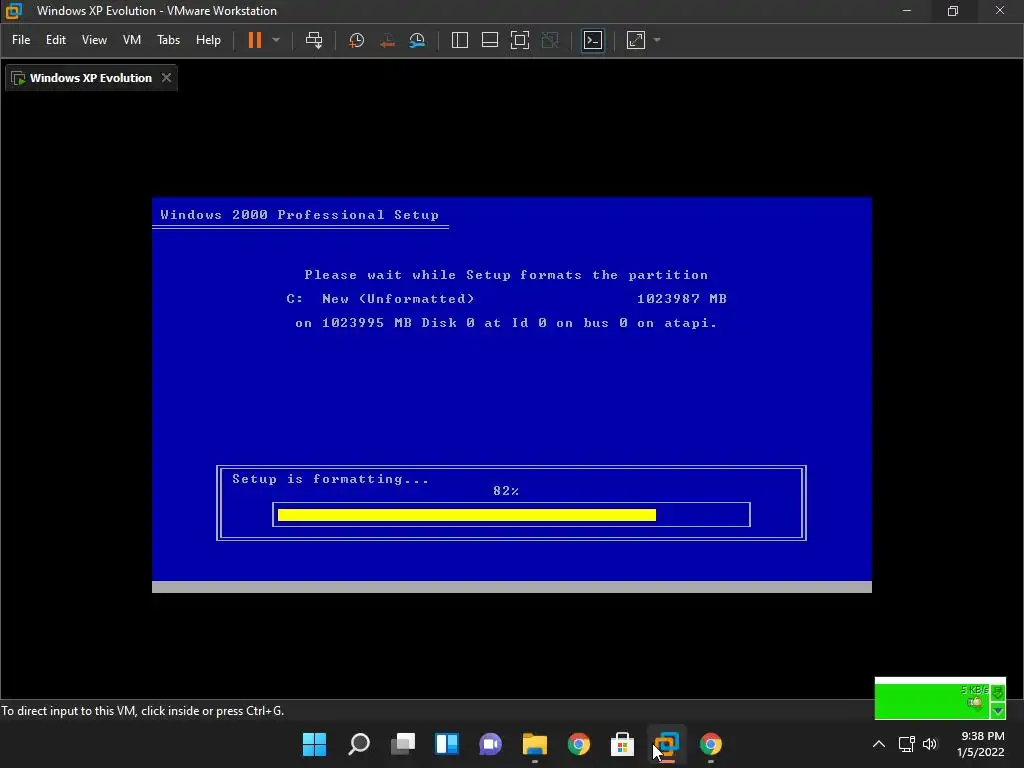
Task: Send Ctrl+Alt+Del to the VM
Action: click(314, 40)
